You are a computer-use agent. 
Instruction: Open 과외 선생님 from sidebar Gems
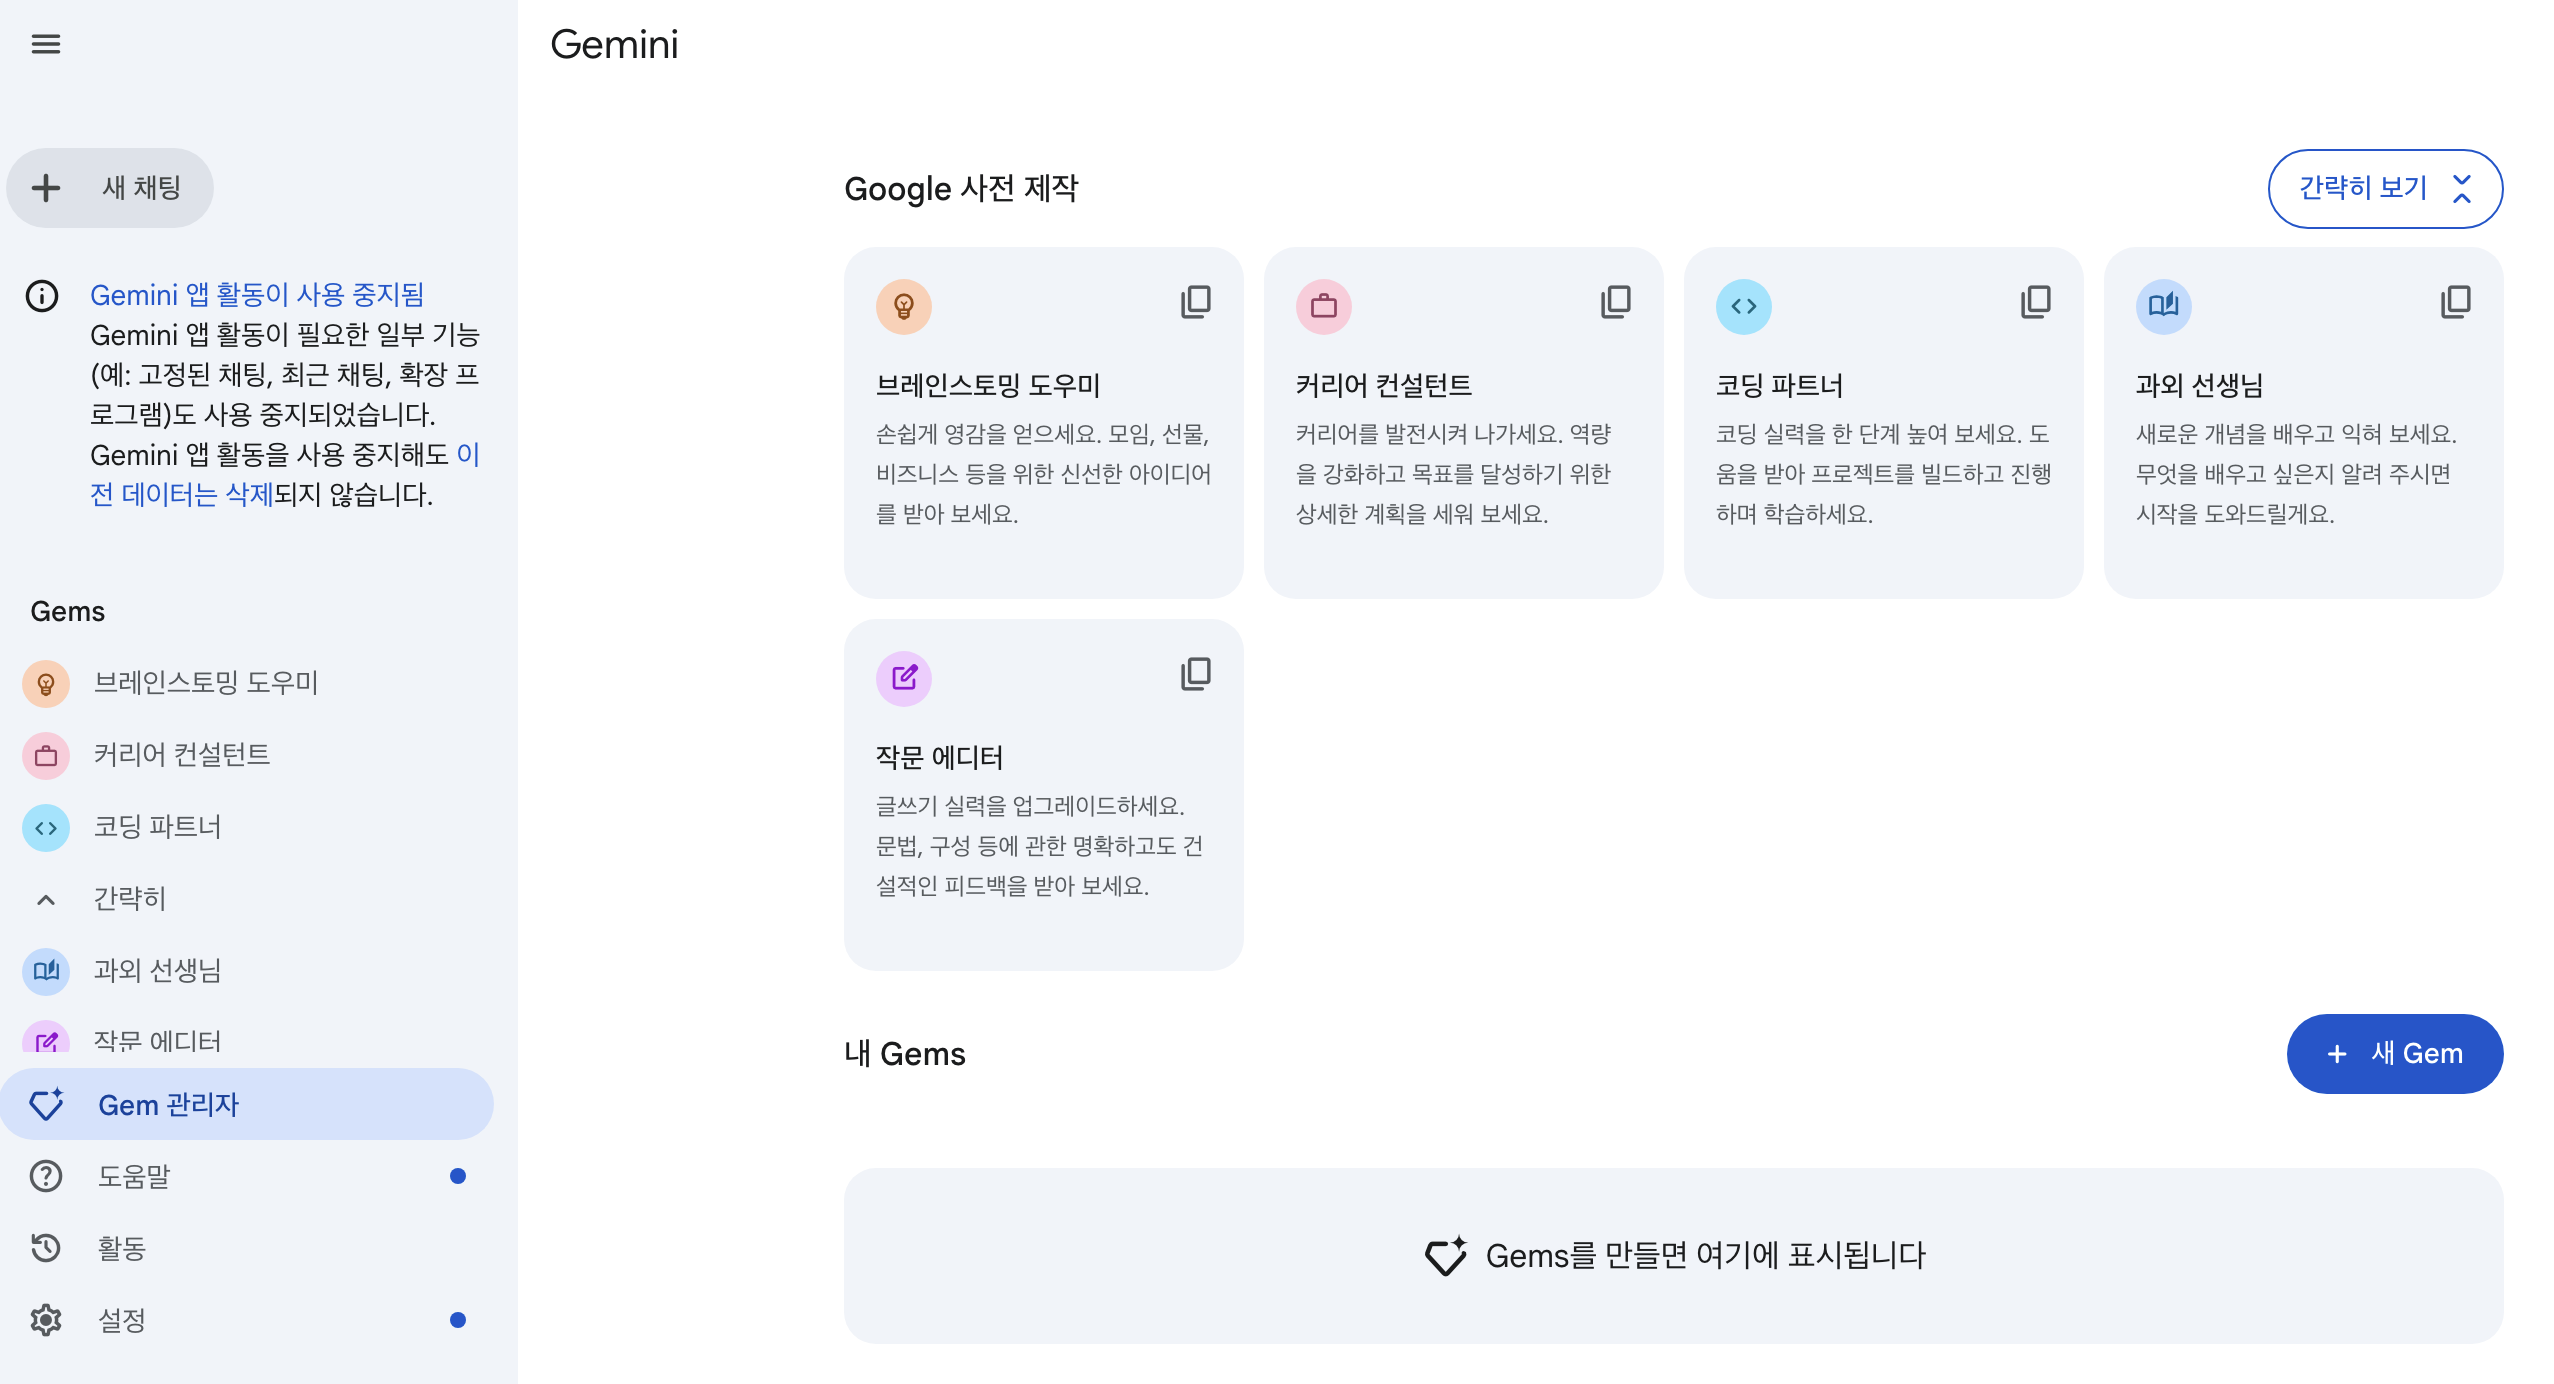click(x=157, y=970)
